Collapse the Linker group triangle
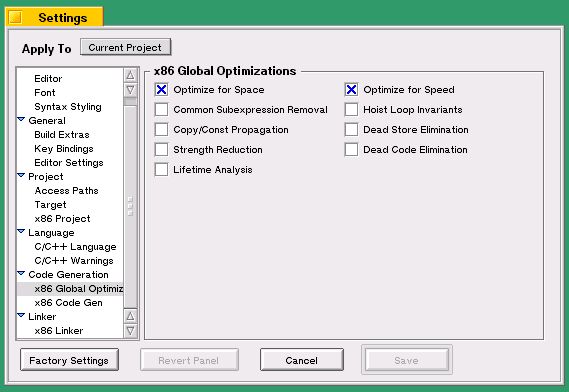 coord(21,315)
